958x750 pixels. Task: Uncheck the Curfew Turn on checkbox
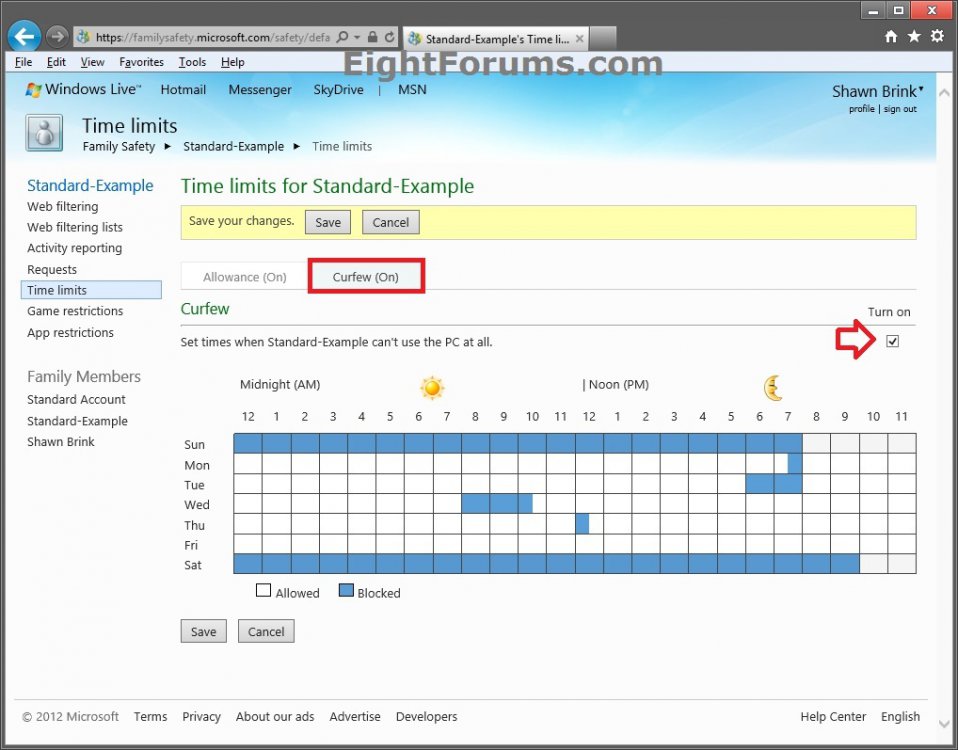893,341
